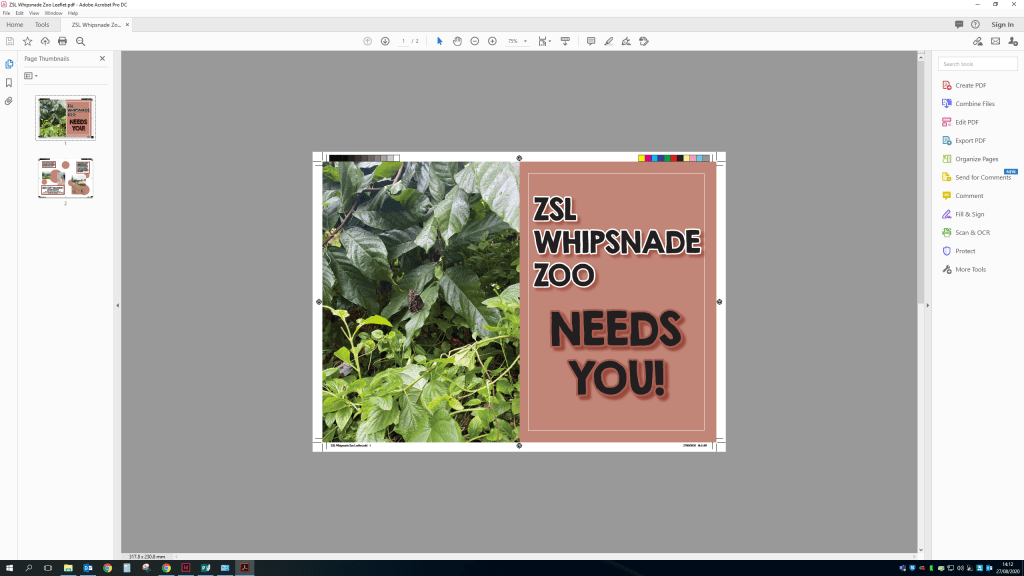Open the Export PDF tool
This screenshot has height=576, width=1024.
coord(970,140)
